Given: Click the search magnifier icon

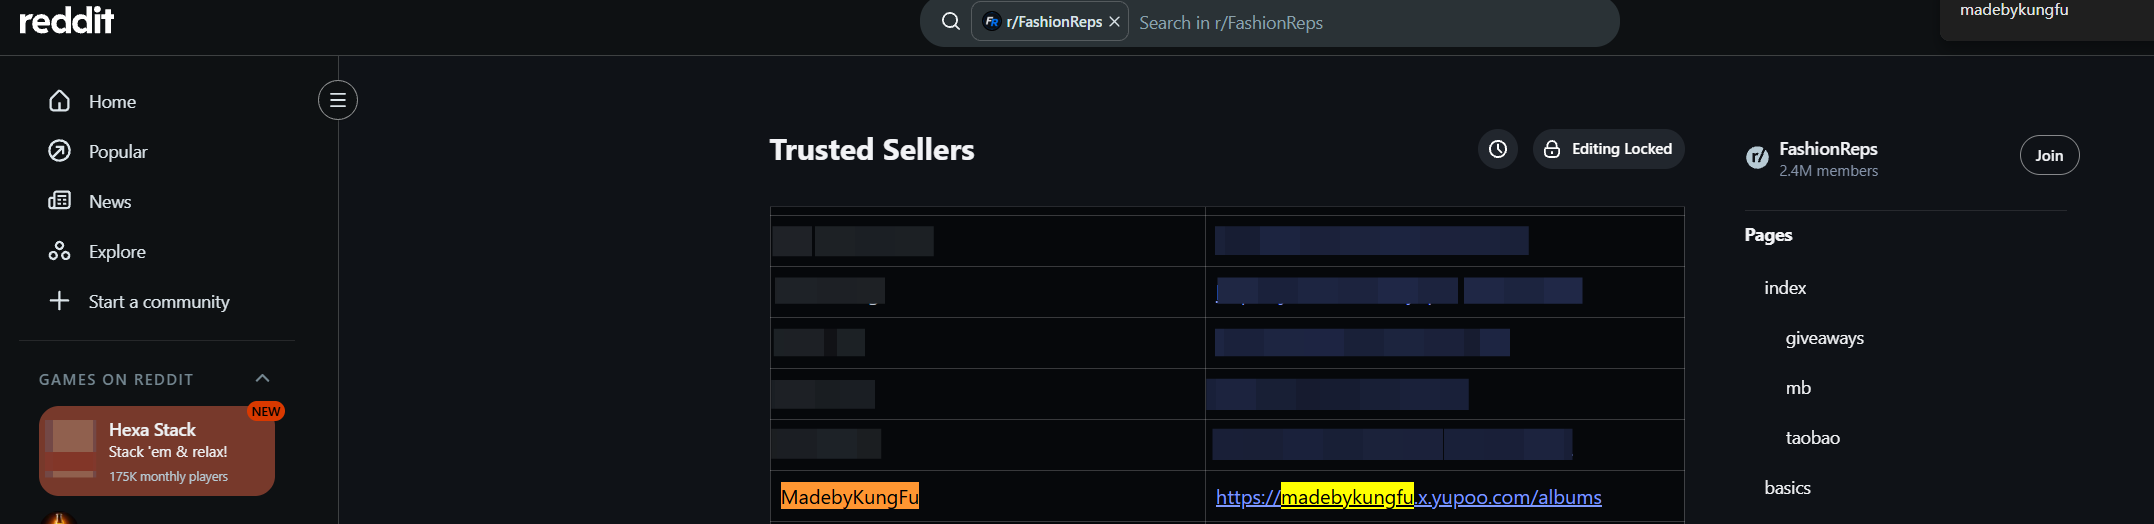Looking at the screenshot, I should click(951, 22).
